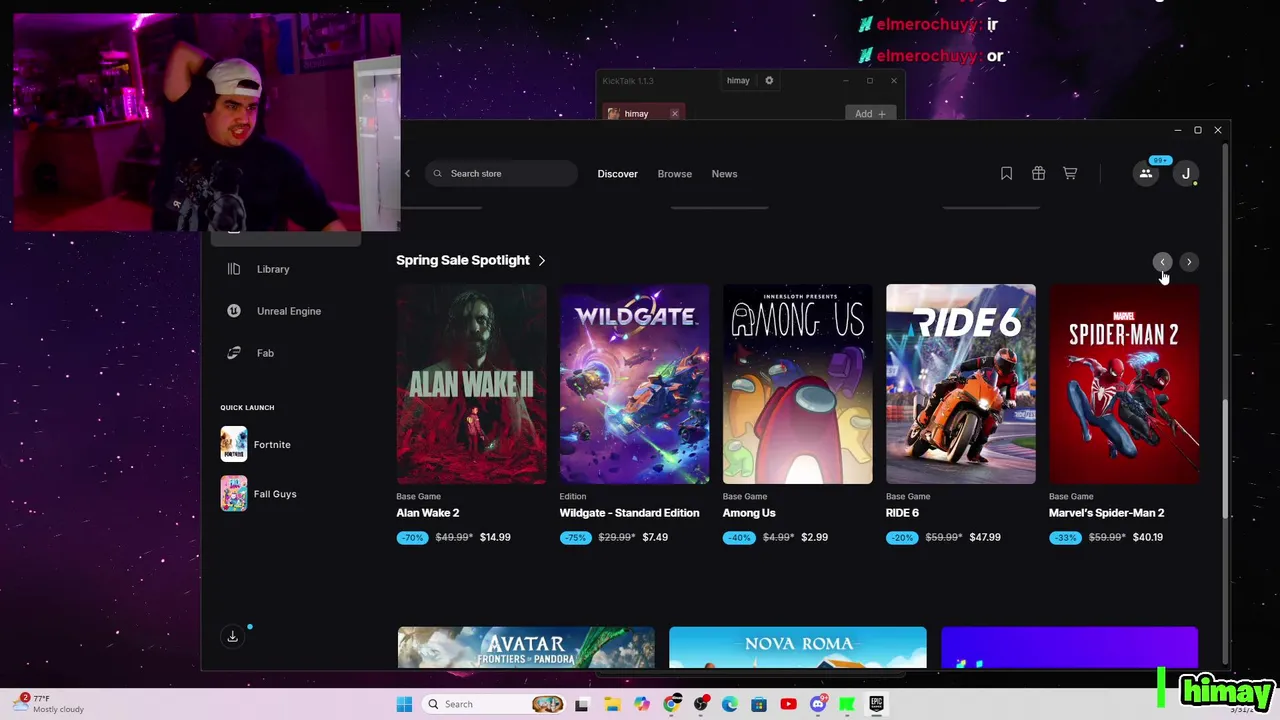Open the downloads icon in sidebar
1280x720 pixels.
click(x=232, y=636)
